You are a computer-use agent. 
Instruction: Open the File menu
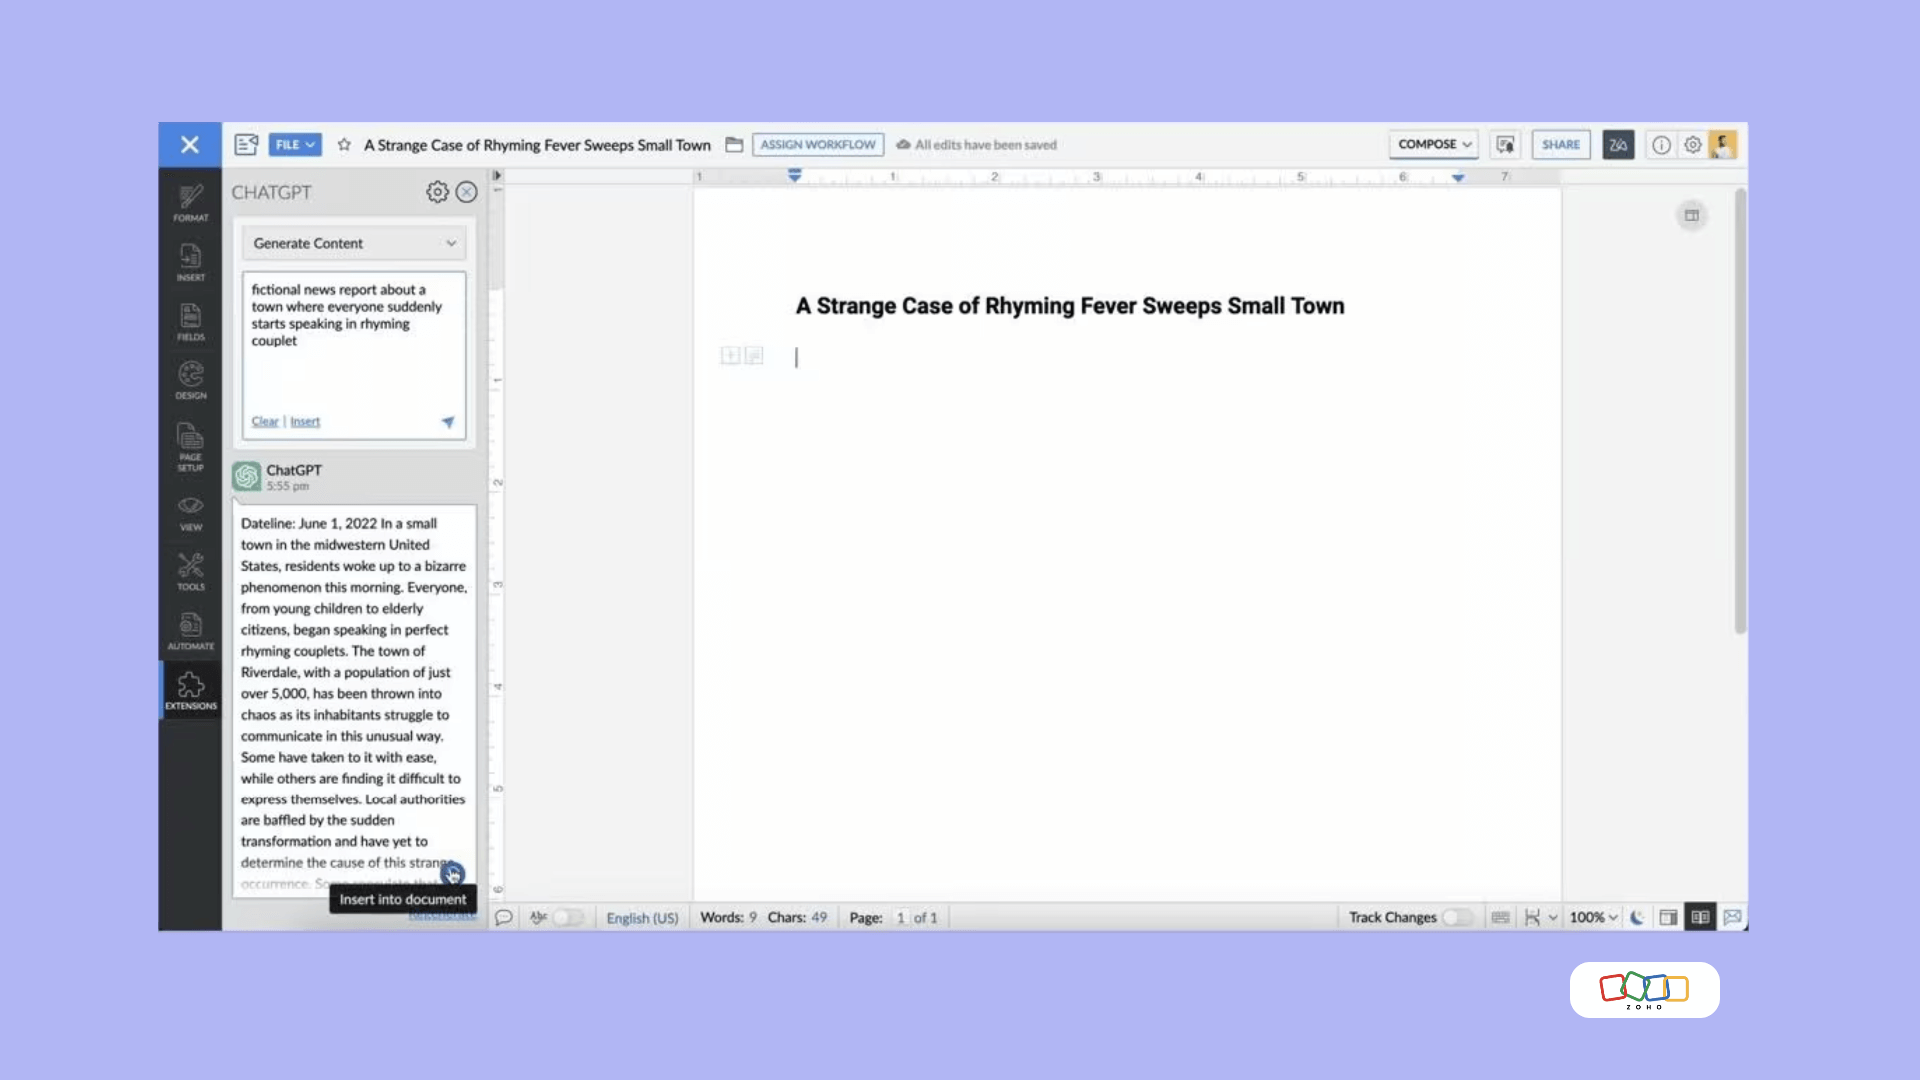tap(295, 145)
